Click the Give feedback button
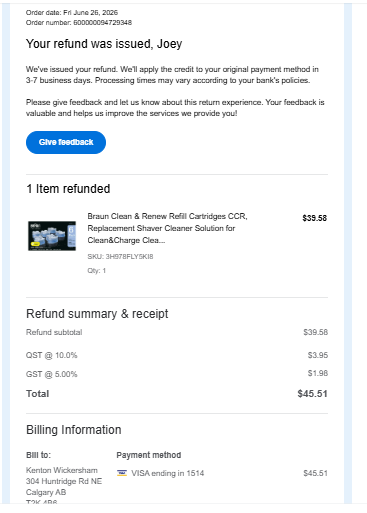The width and height of the screenshot is (367, 513). (66, 142)
